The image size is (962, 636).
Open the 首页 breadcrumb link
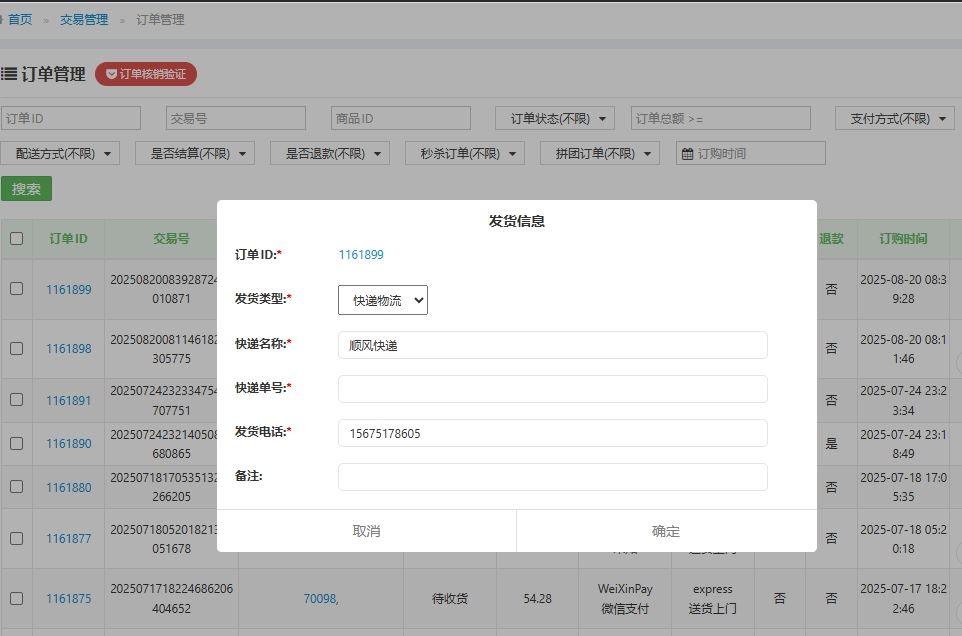tap(20, 20)
